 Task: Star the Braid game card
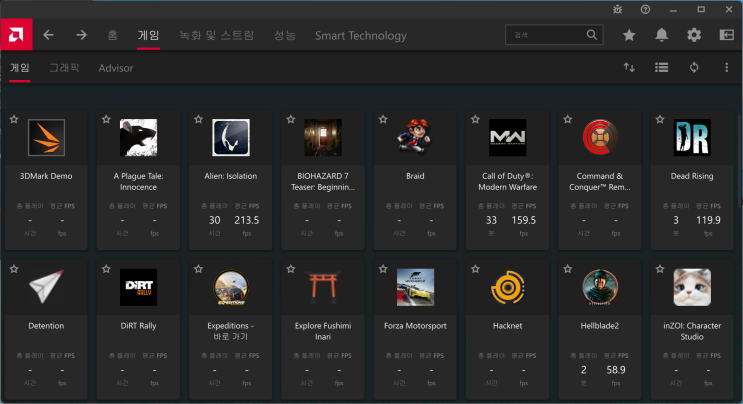click(x=383, y=119)
